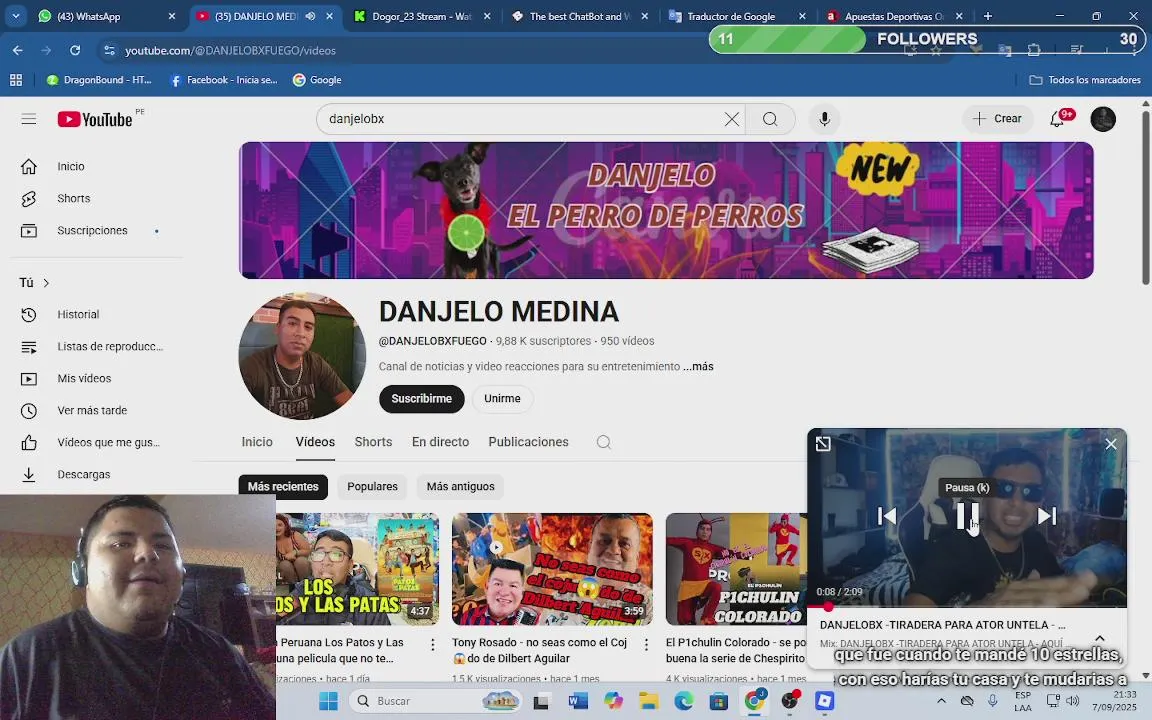
Task: Expand channel description with ...más
Action: 698,367
